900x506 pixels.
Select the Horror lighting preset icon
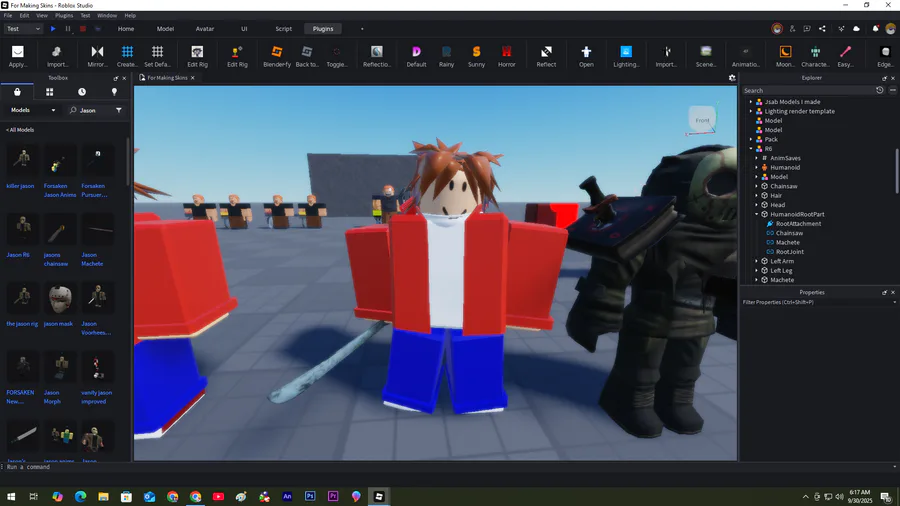tap(506, 52)
